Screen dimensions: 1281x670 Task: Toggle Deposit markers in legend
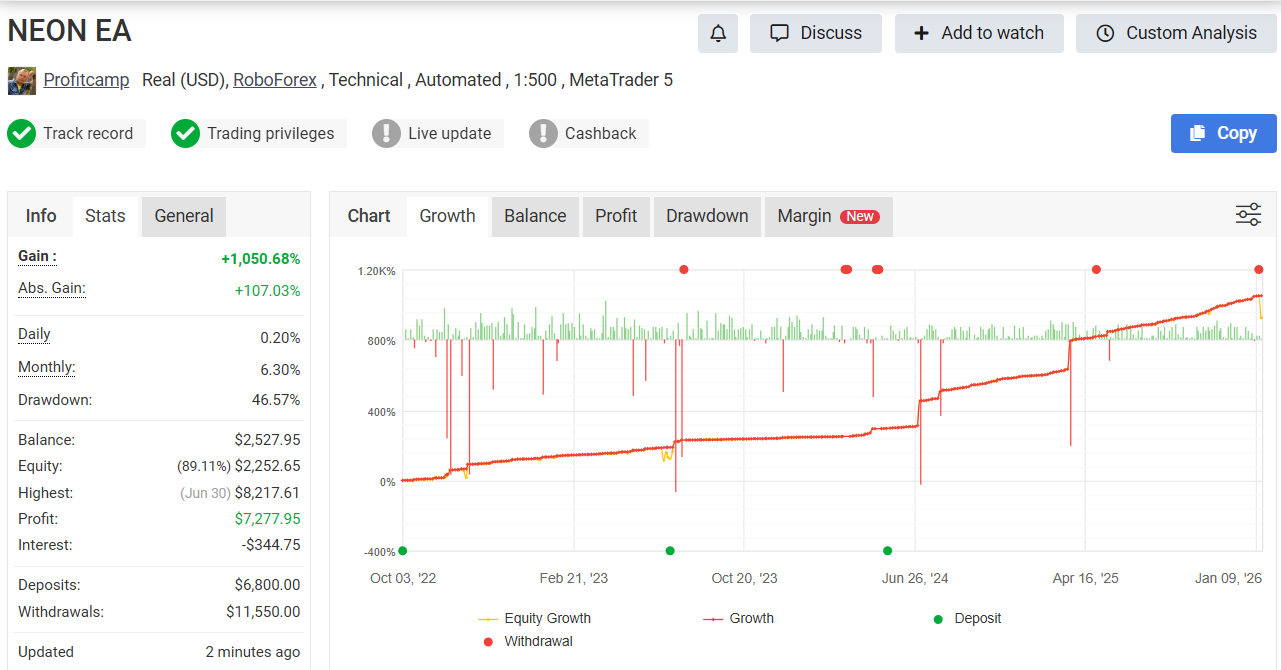967,618
